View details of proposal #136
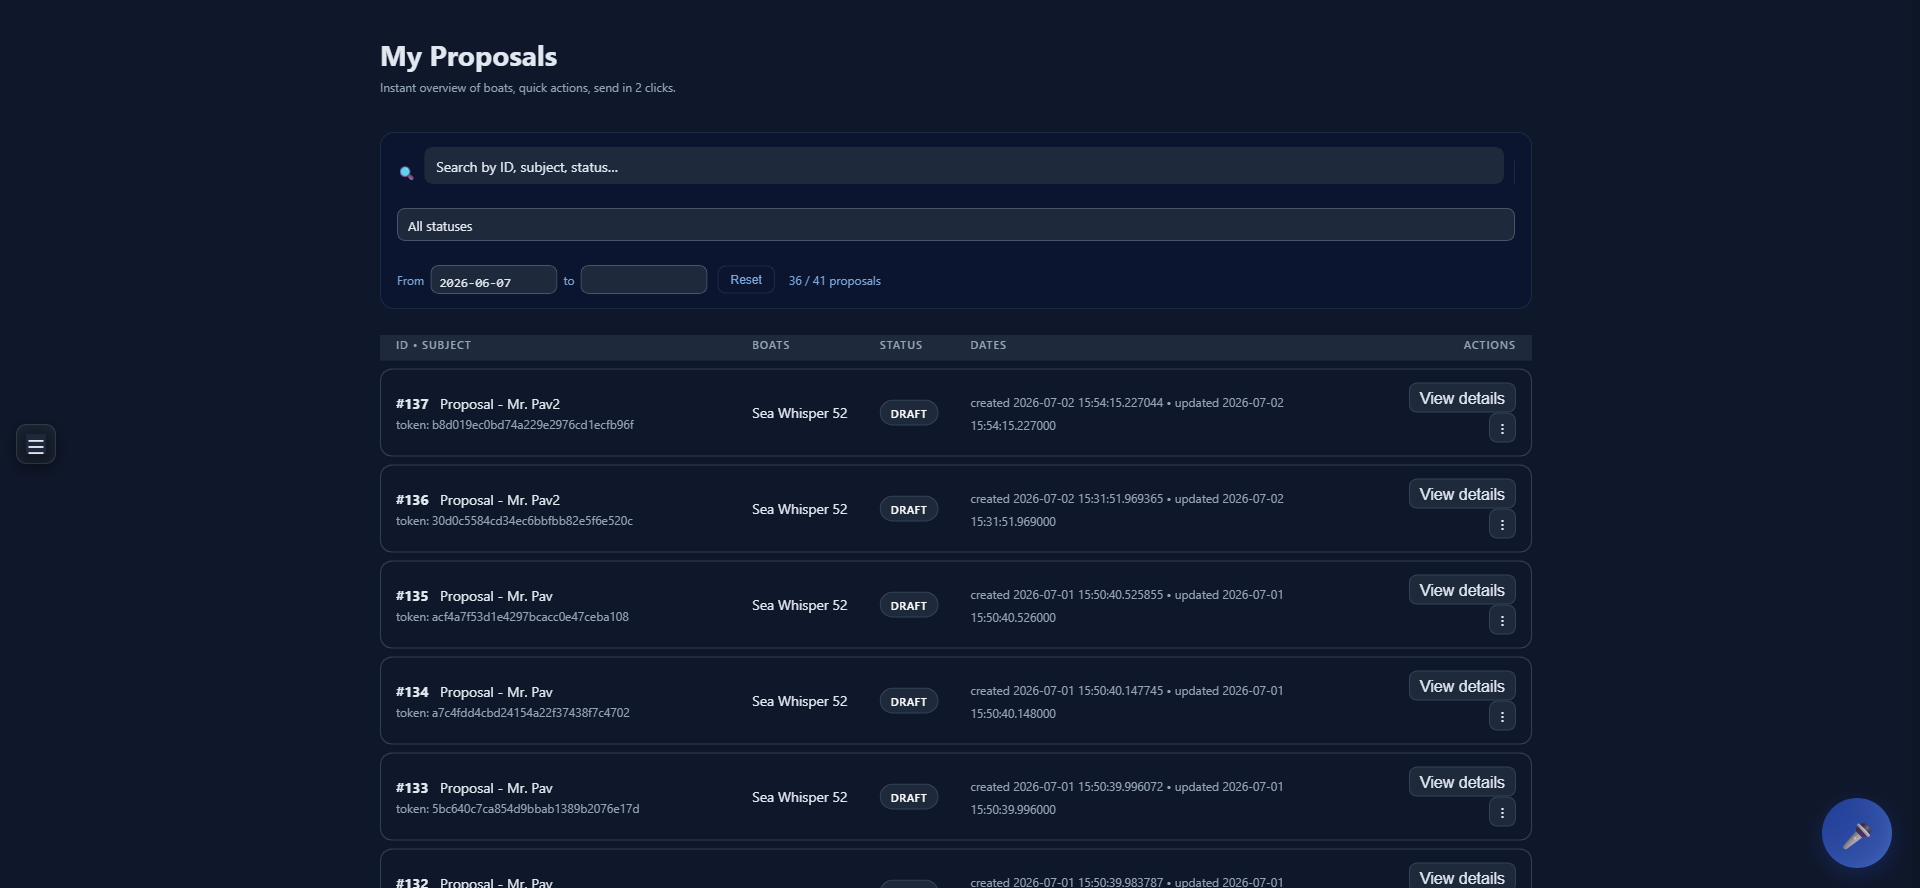The height and width of the screenshot is (888, 1920). 1461,494
